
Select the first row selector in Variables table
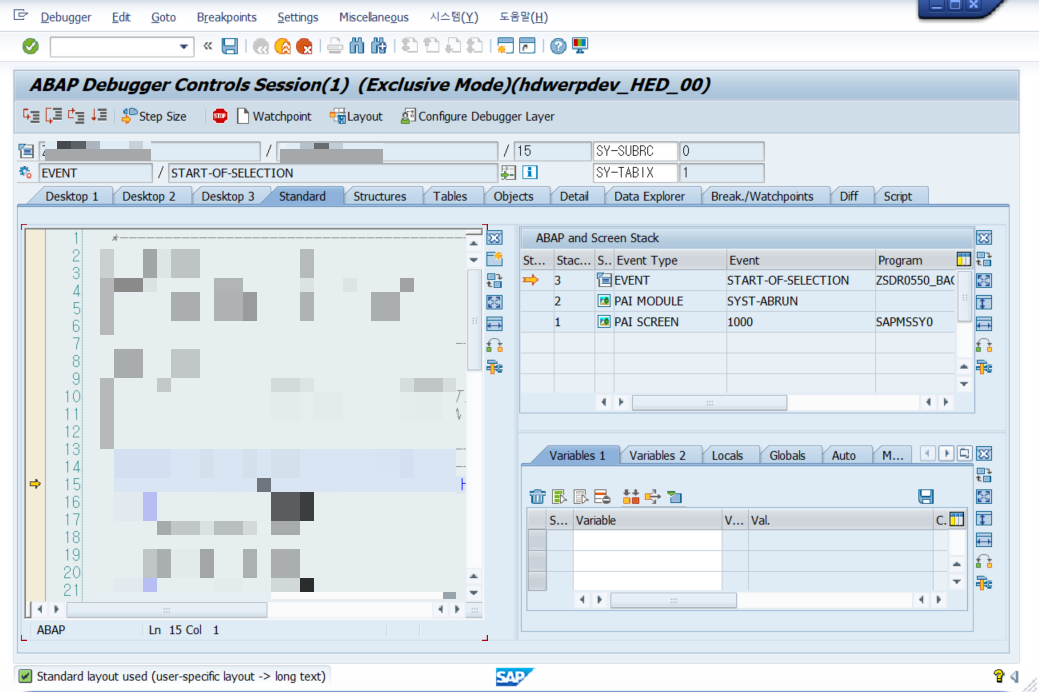[537, 540]
